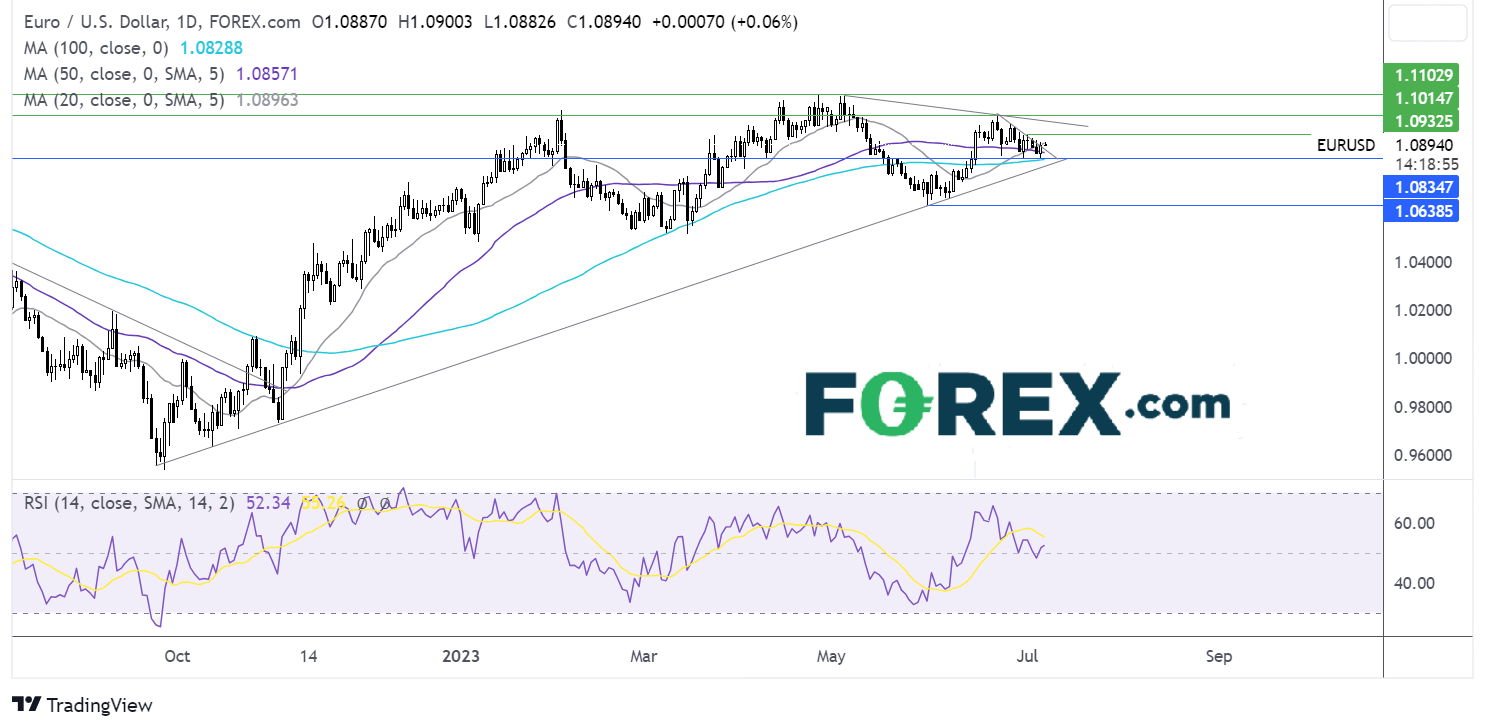The width and height of the screenshot is (1488, 728).
Task: Click the May label on time axis
Action: pyautogui.click(x=831, y=657)
